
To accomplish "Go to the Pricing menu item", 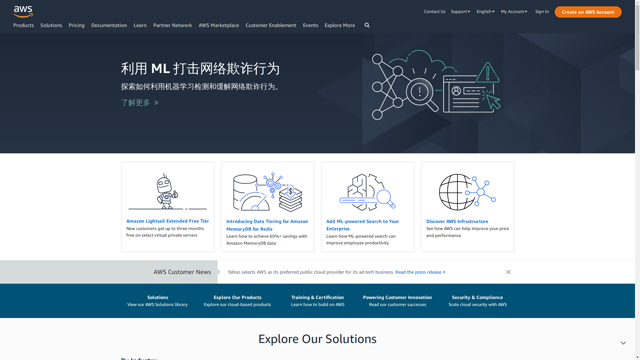I will click(x=76, y=25).
